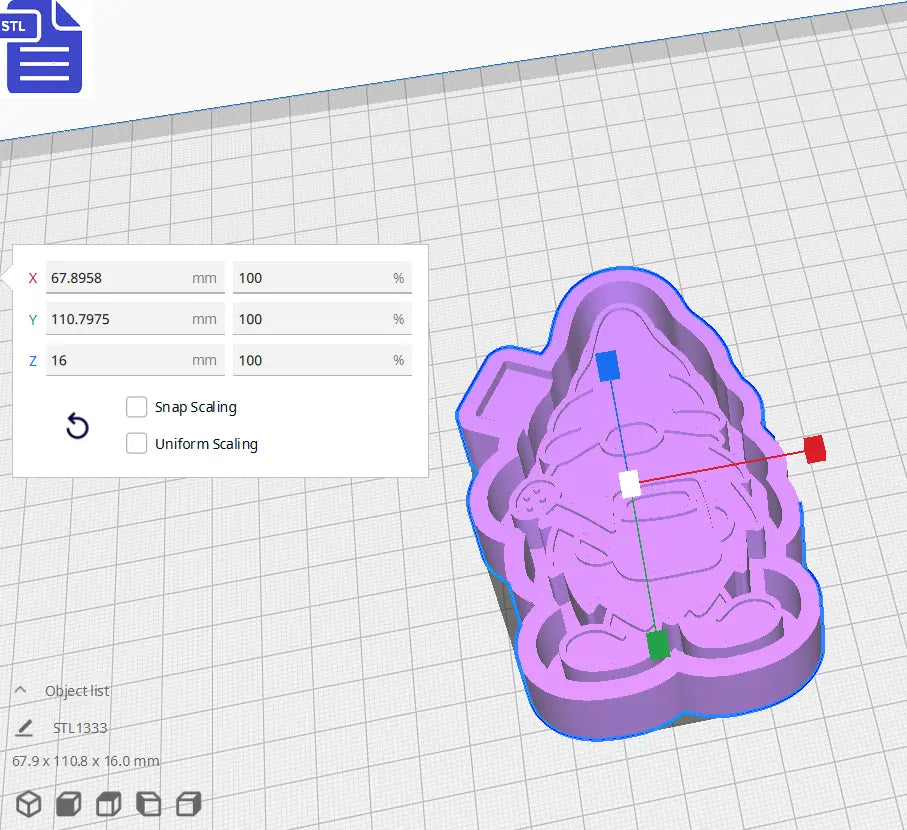Enable Uniform Scaling
907x830 pixels.
137,443
